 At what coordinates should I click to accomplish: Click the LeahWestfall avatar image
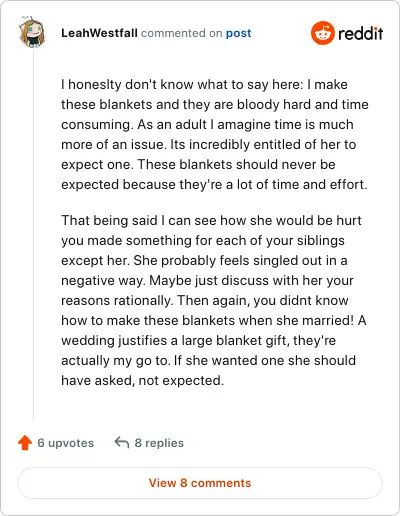click(32, 32)
